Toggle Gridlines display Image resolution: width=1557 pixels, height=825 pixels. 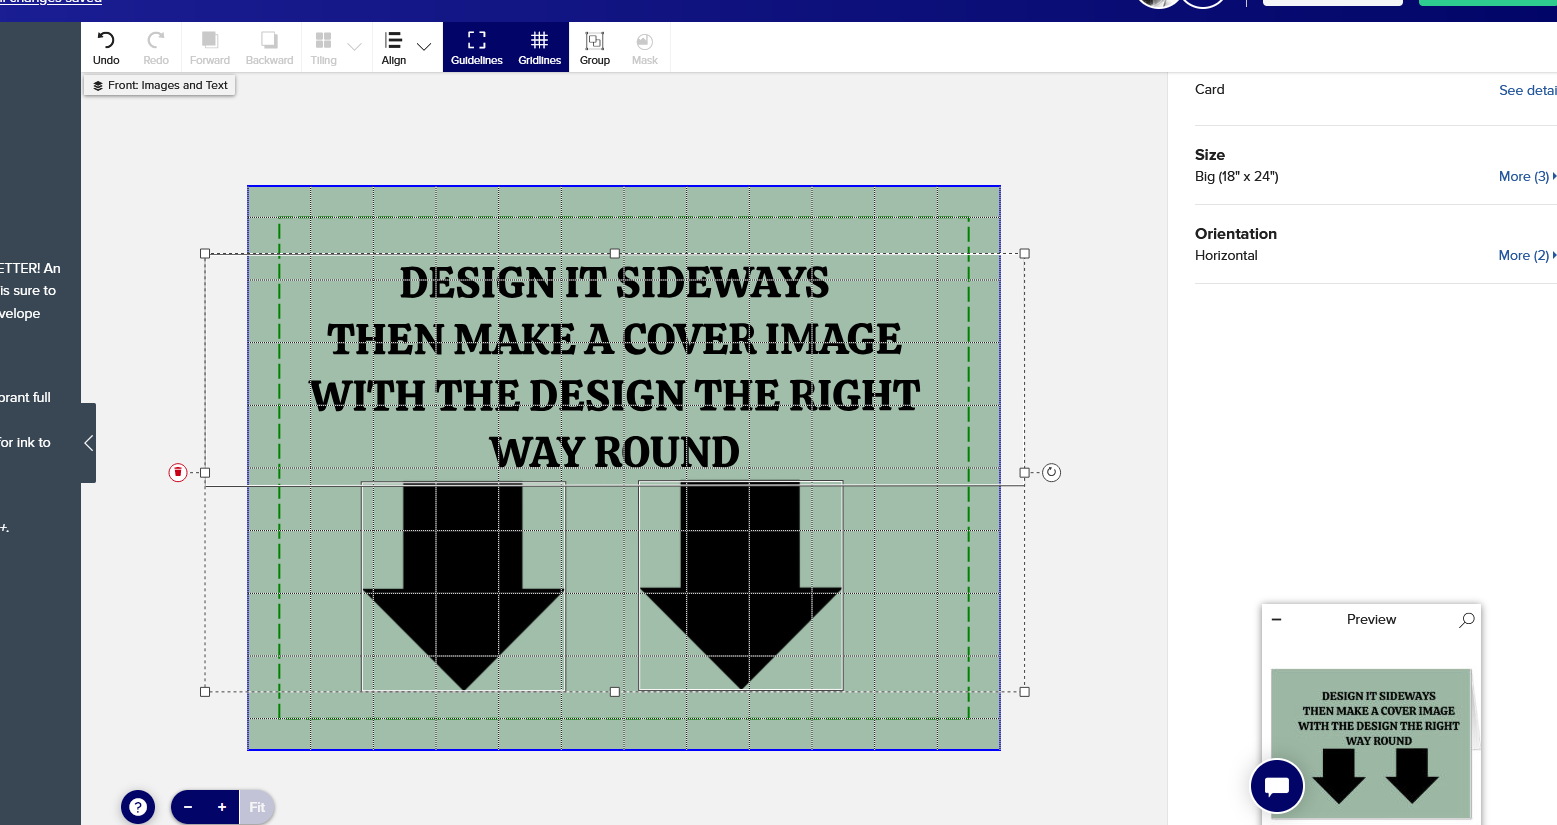click(x=539, y=48)
